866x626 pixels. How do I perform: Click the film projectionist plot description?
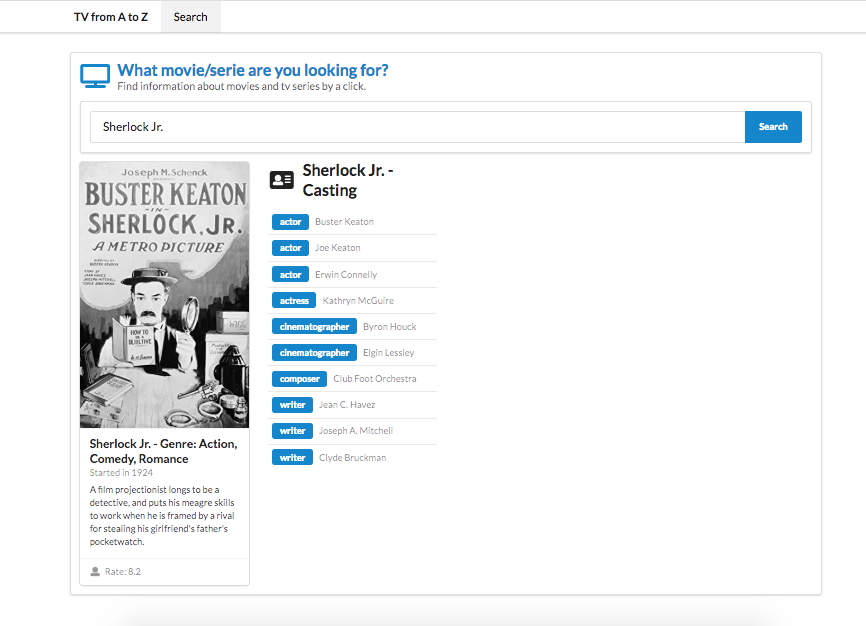point(162,515)
